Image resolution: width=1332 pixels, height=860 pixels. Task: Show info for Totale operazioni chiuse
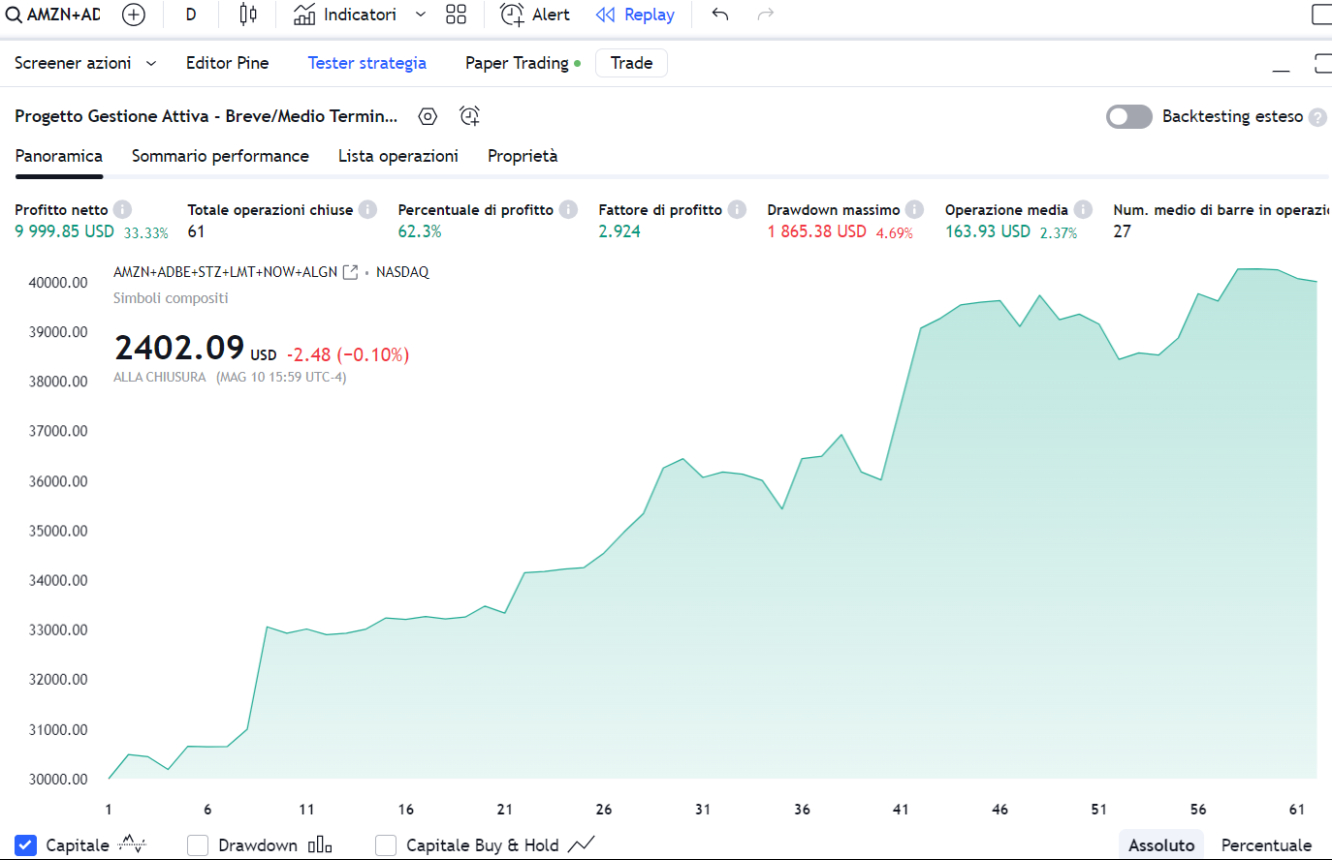(367, 210)
